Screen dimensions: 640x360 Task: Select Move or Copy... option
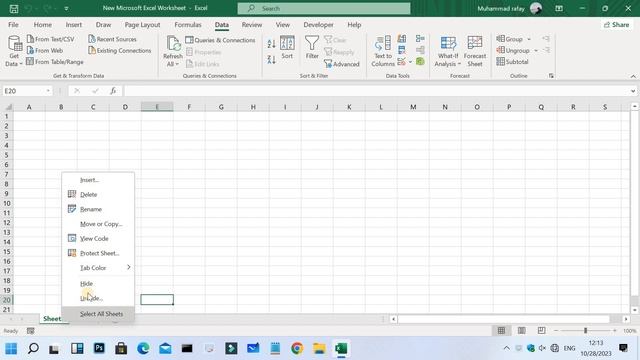click(x=98, y=224)
